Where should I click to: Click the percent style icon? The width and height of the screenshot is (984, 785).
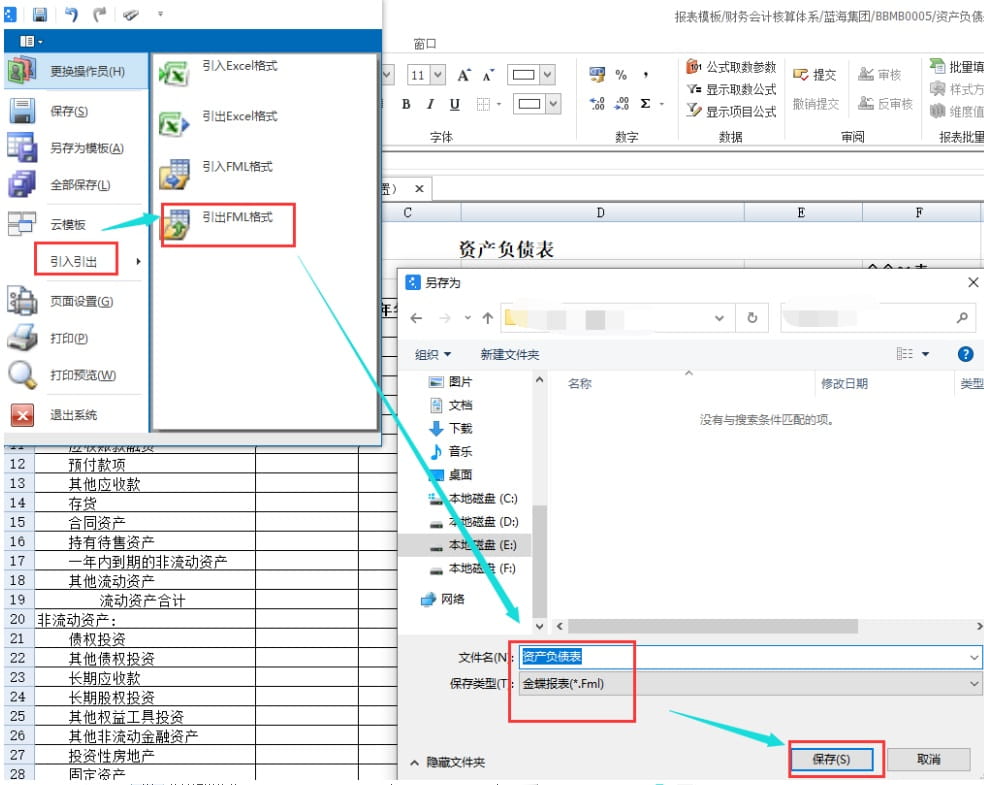tap(621, 75)
